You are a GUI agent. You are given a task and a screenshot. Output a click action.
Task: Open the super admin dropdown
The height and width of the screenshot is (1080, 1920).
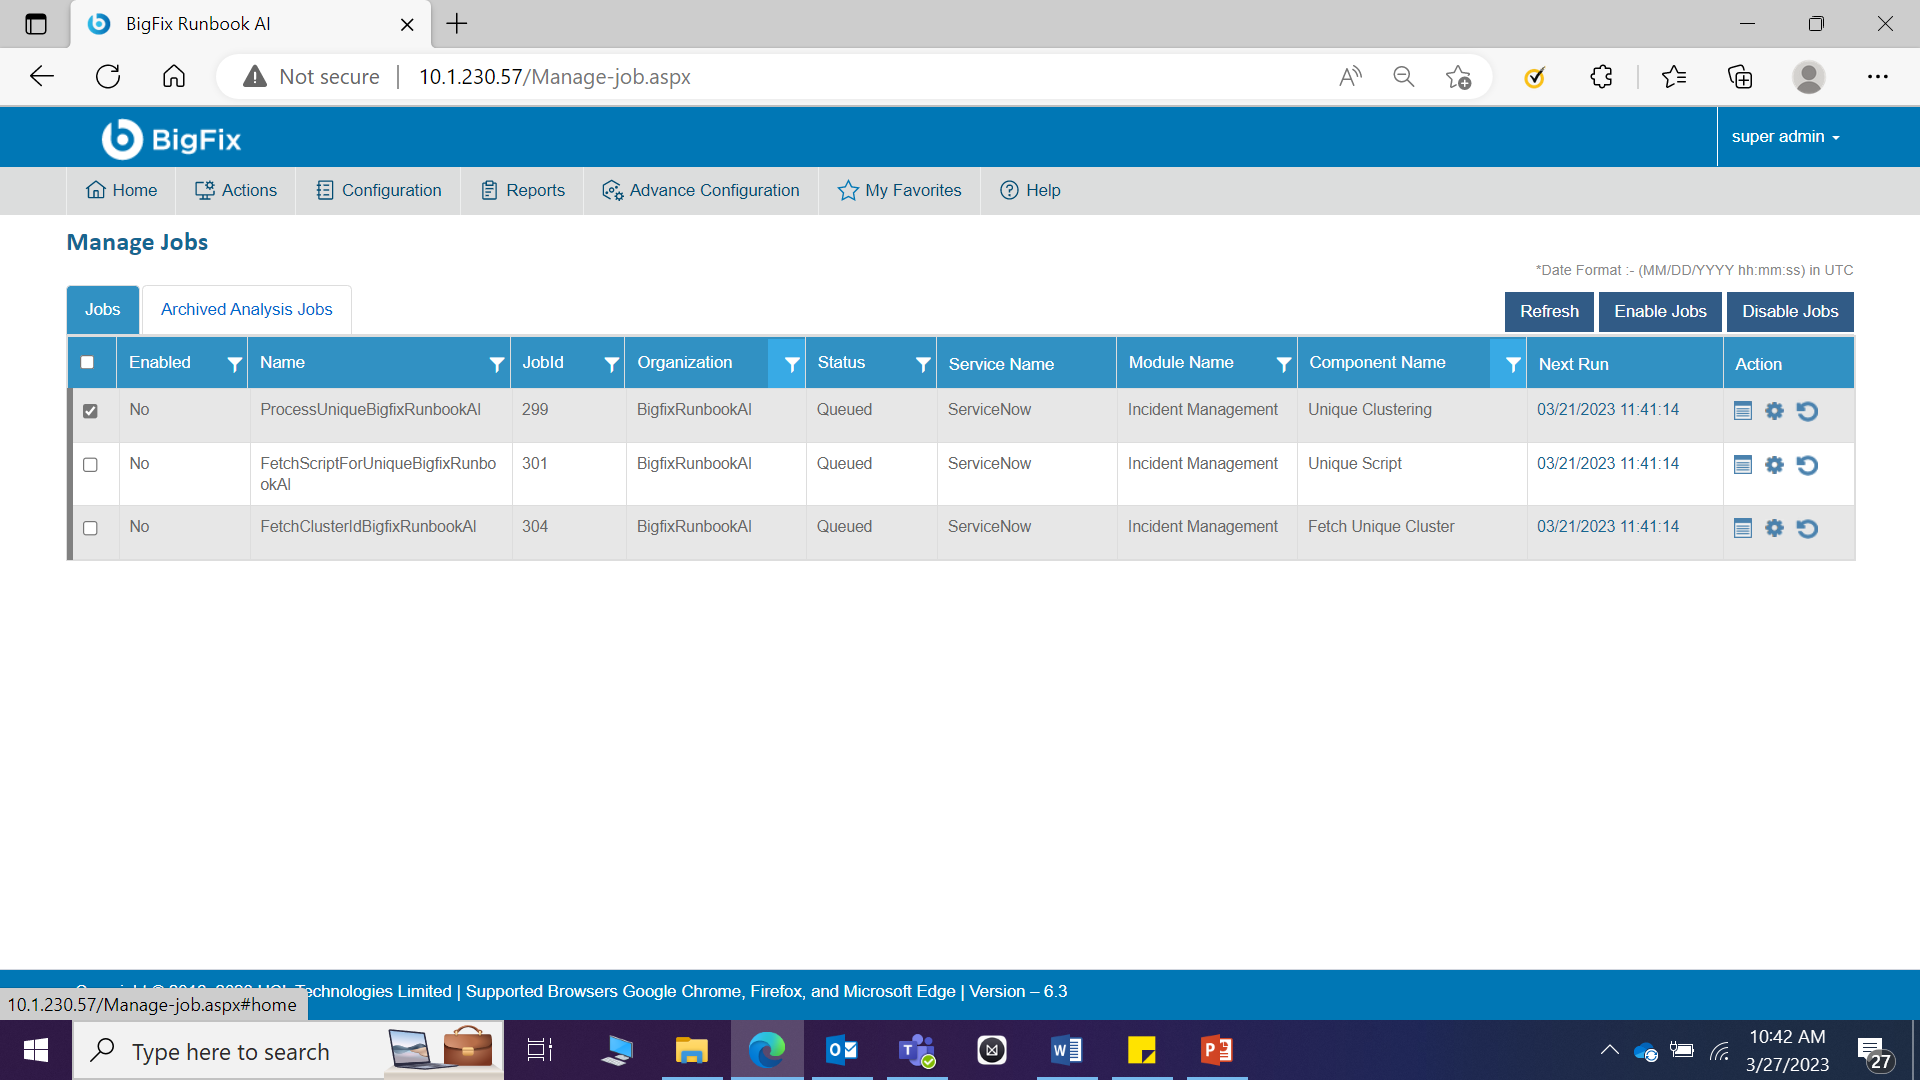(x=1785, y=137)
